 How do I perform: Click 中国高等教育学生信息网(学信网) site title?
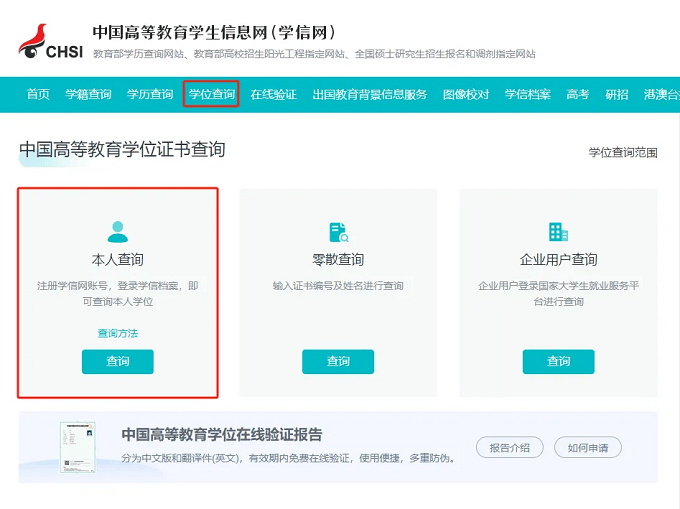pyautogui.click(x=214, y=33)
